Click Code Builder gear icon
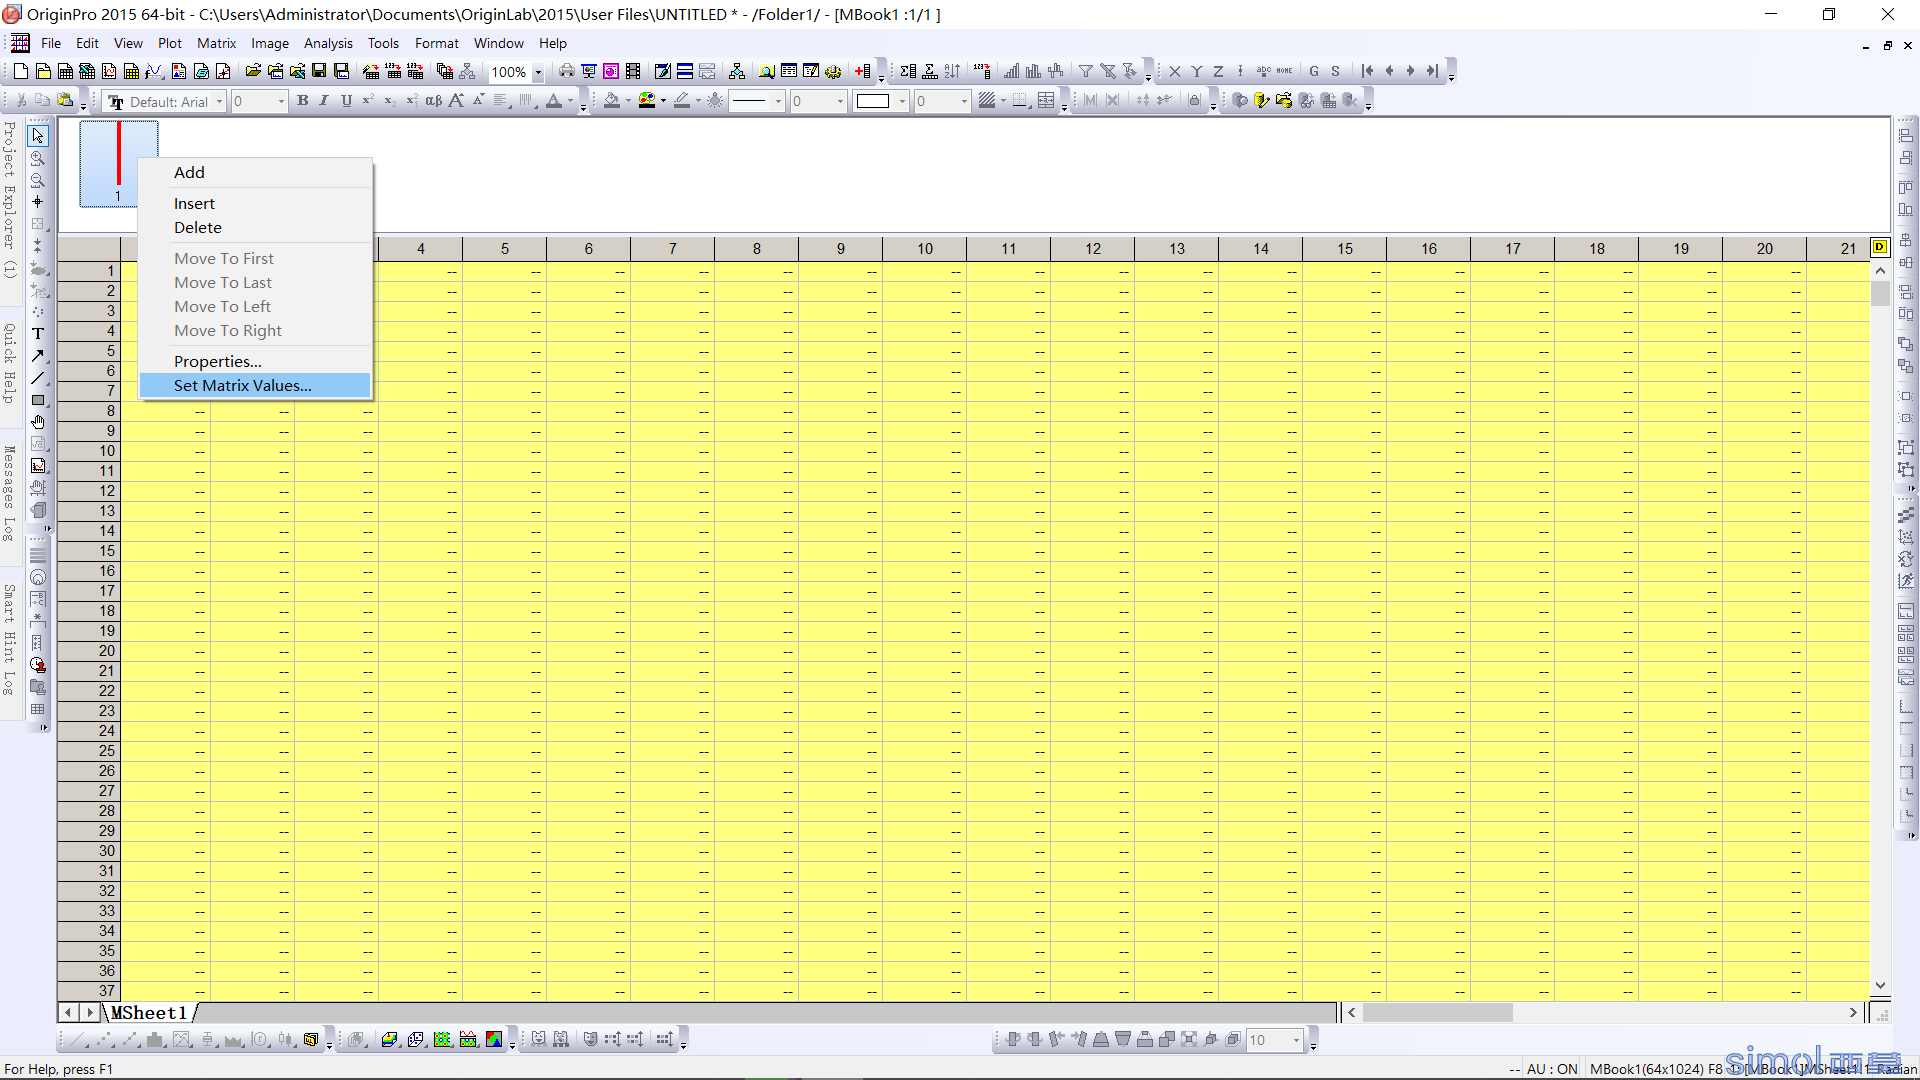 tap(833, 71)
